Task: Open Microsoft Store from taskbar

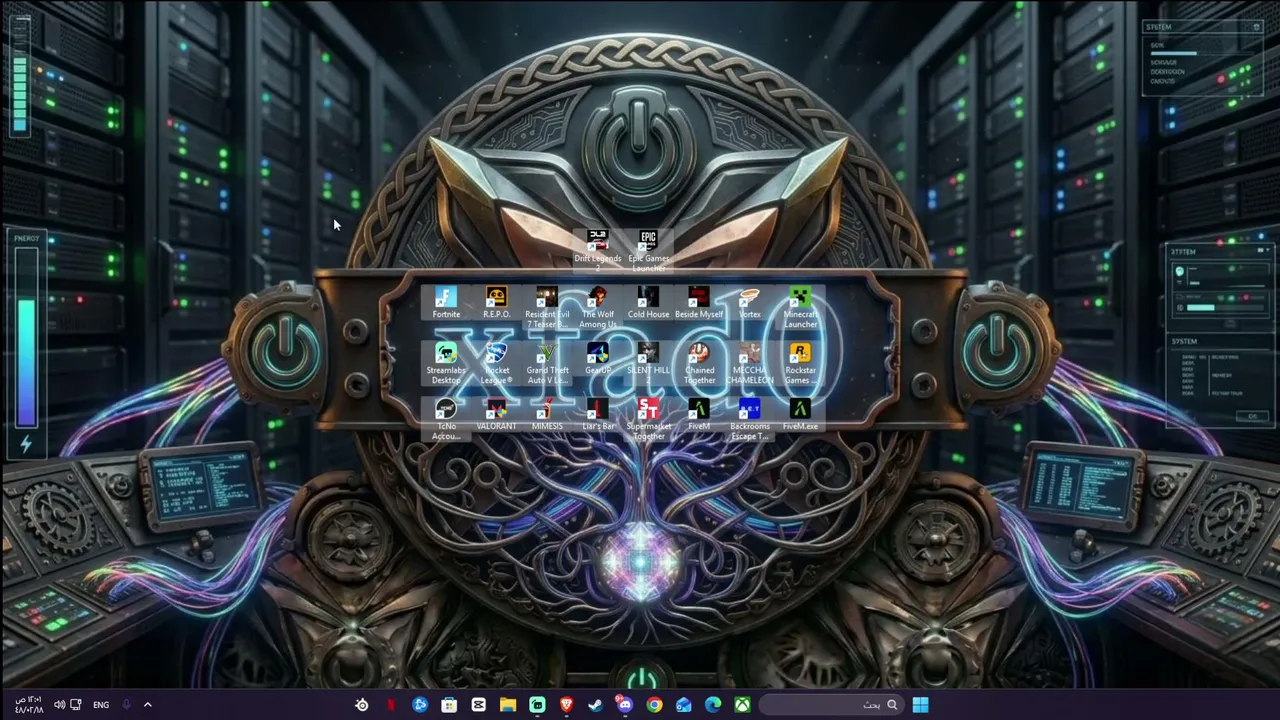Action: 449,705
